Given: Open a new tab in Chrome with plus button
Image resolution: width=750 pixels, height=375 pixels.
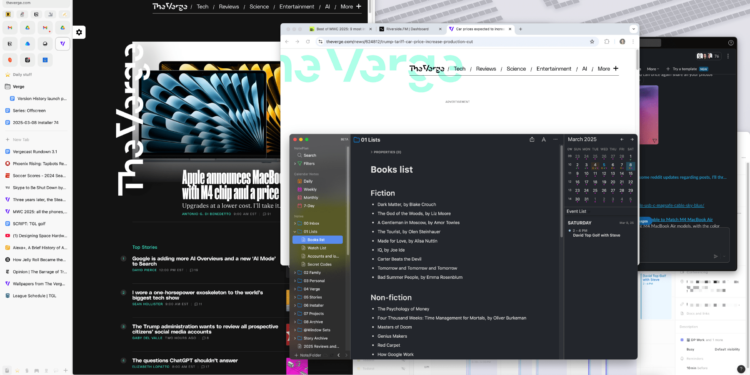Looking at the screenshot, I should tap(520, 29).
